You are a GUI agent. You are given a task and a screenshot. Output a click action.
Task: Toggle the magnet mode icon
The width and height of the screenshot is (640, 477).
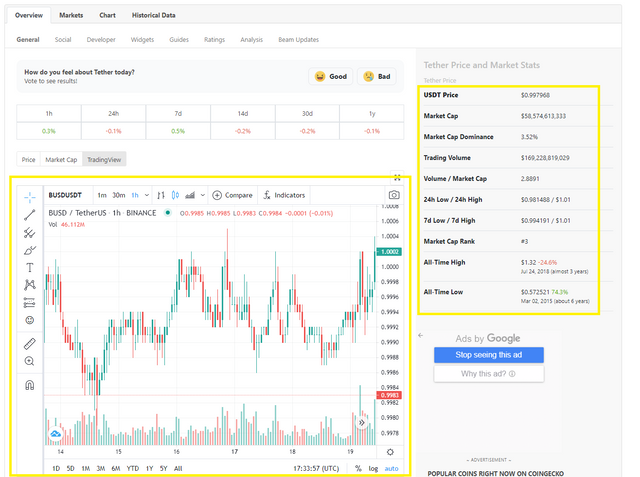pyautogui.click(x=29, y=385)
